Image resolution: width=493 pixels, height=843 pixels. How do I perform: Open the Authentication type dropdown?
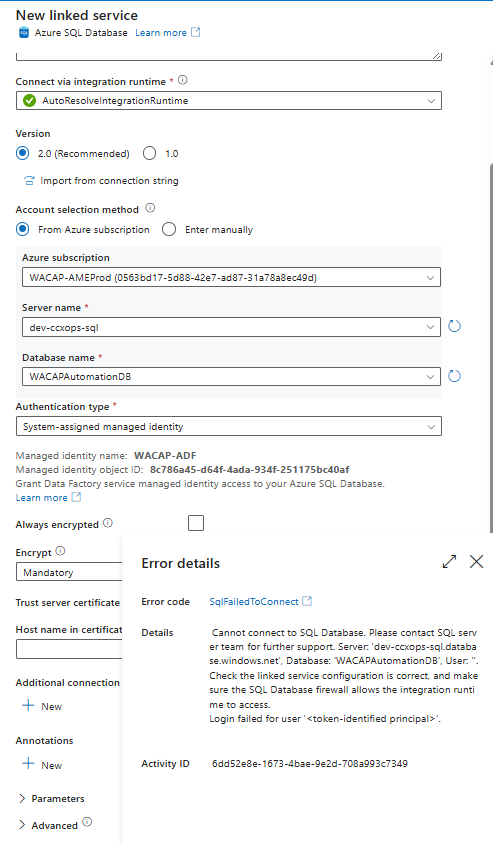pos(229,426)
